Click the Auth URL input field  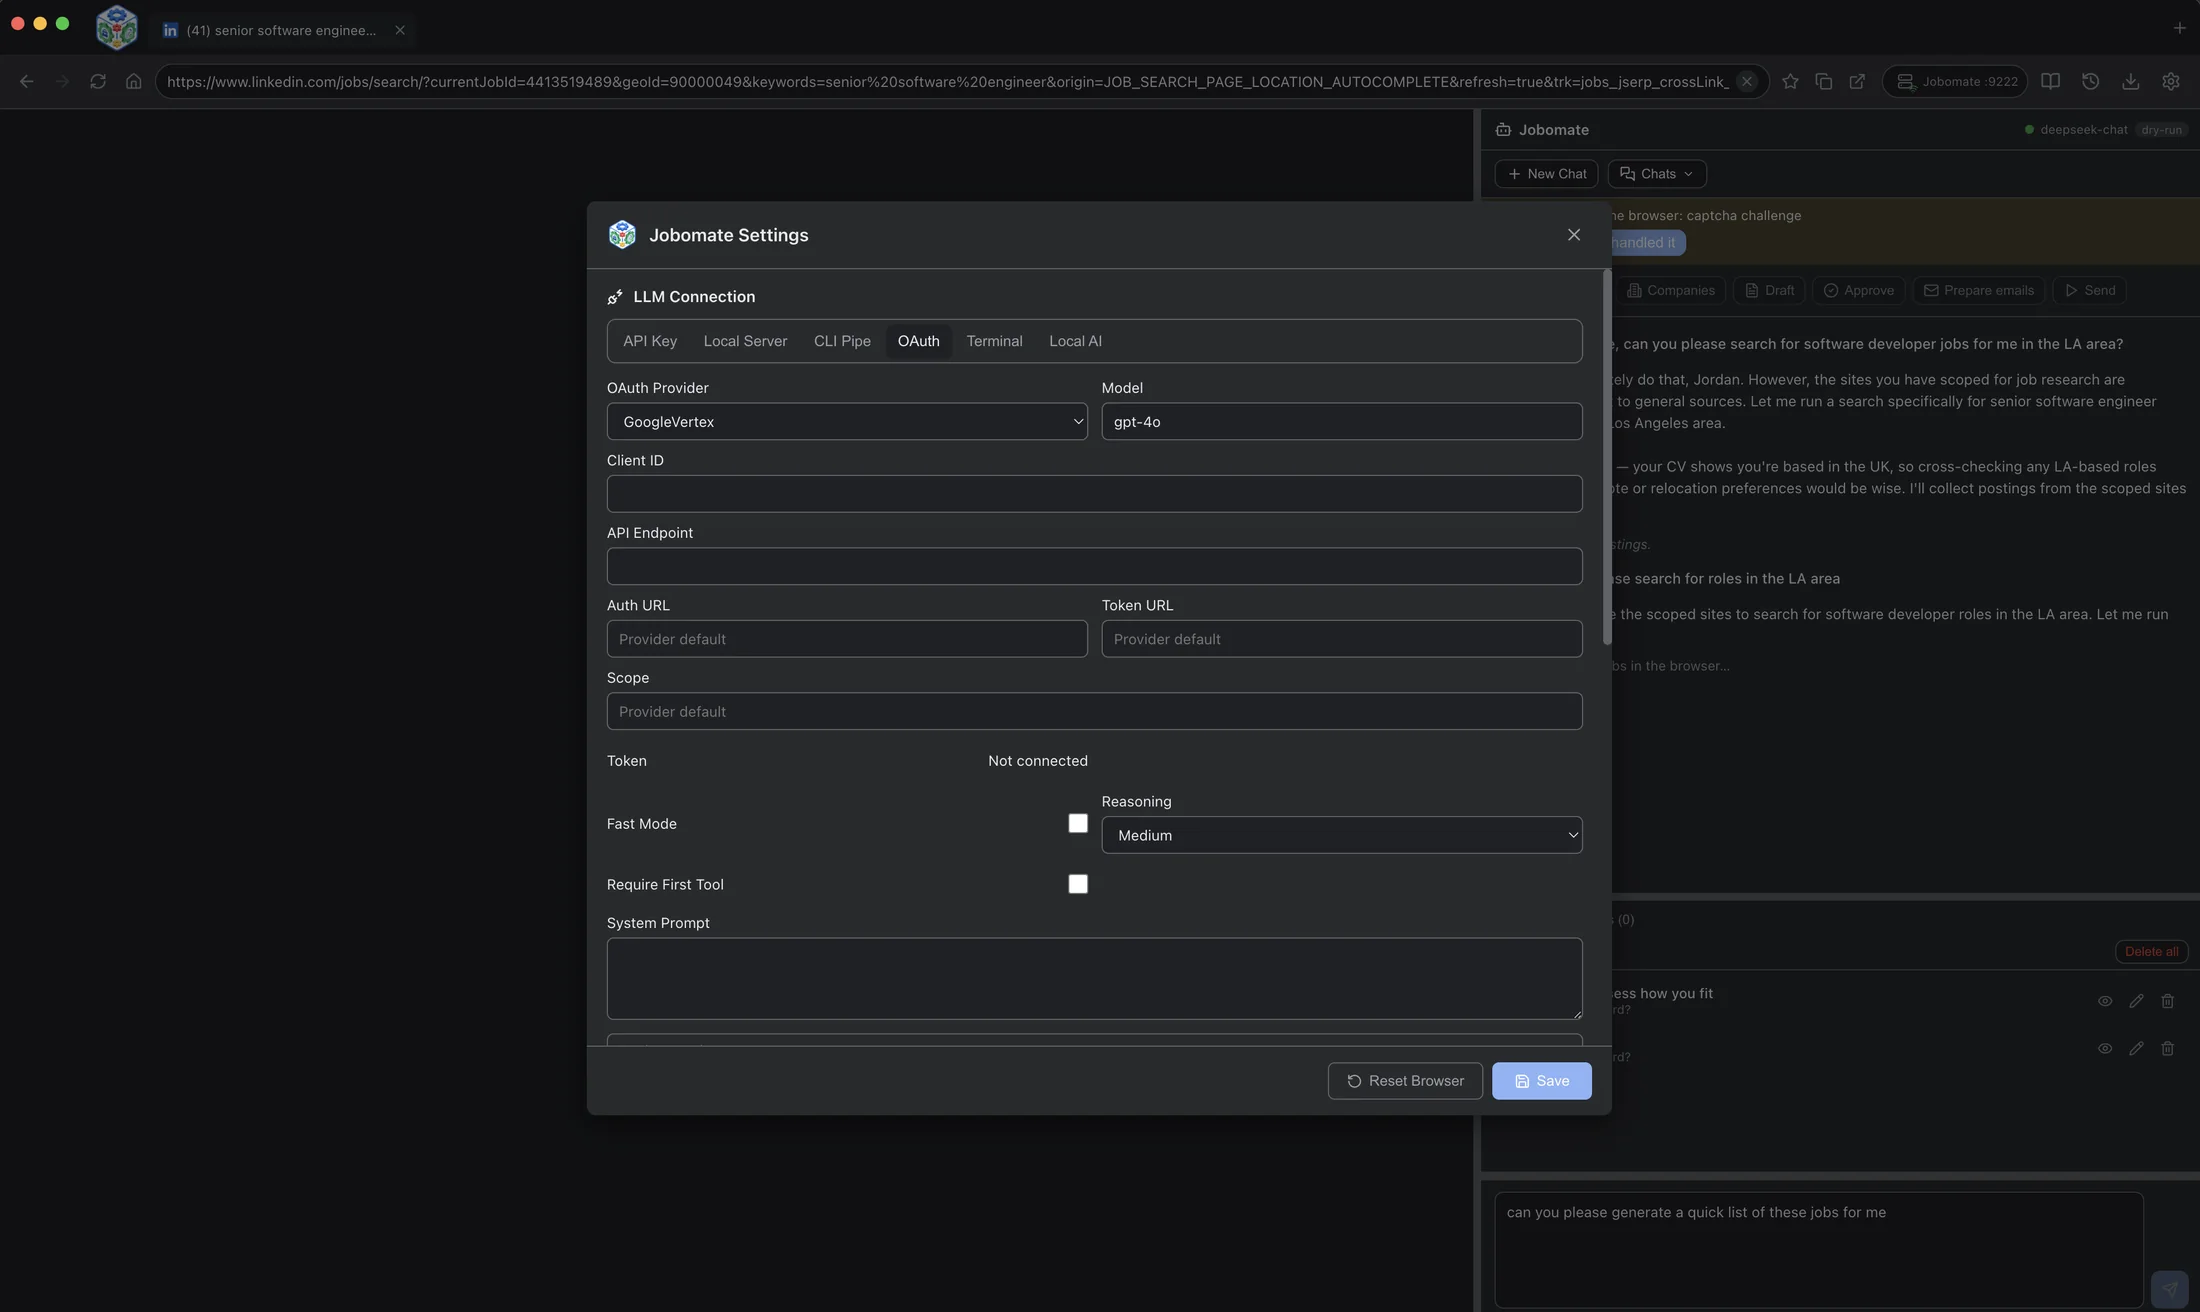point(847,639)
